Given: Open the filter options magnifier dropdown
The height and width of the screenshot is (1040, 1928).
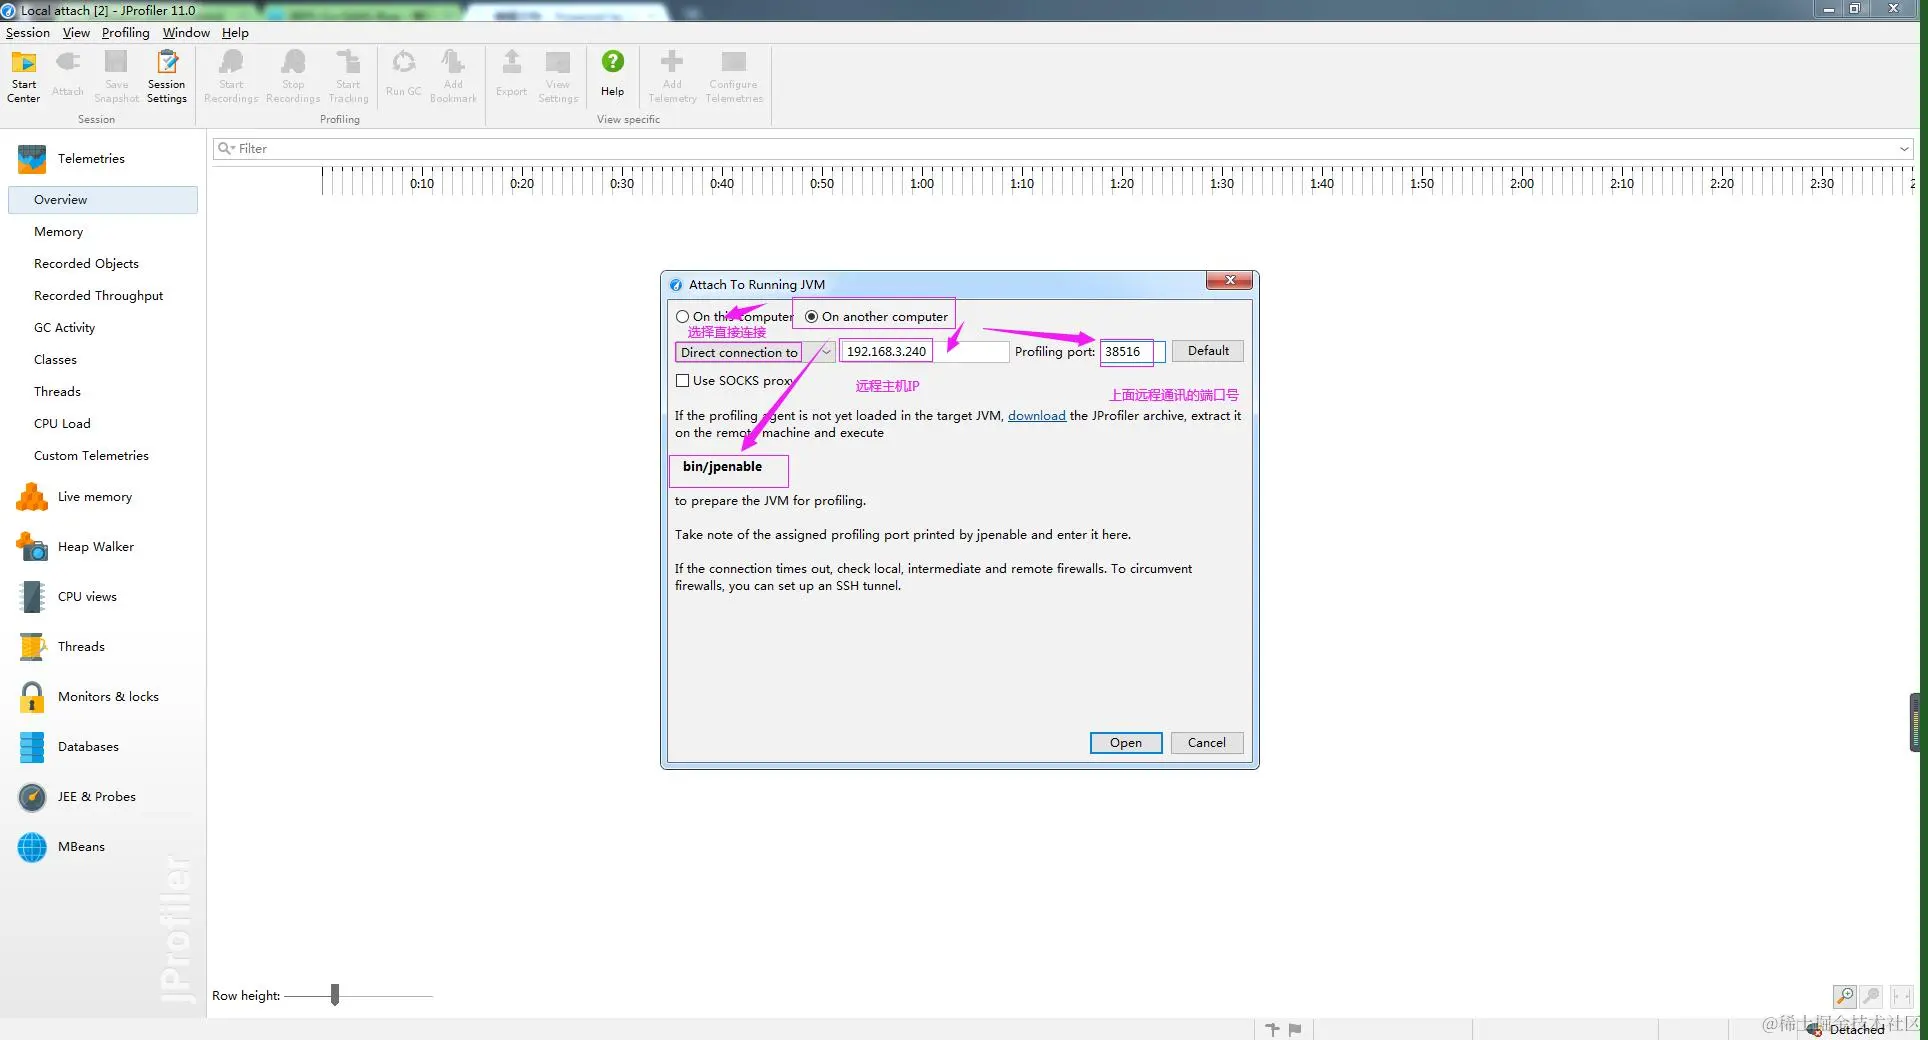Looking at the screenshot, I should (226, 149).
